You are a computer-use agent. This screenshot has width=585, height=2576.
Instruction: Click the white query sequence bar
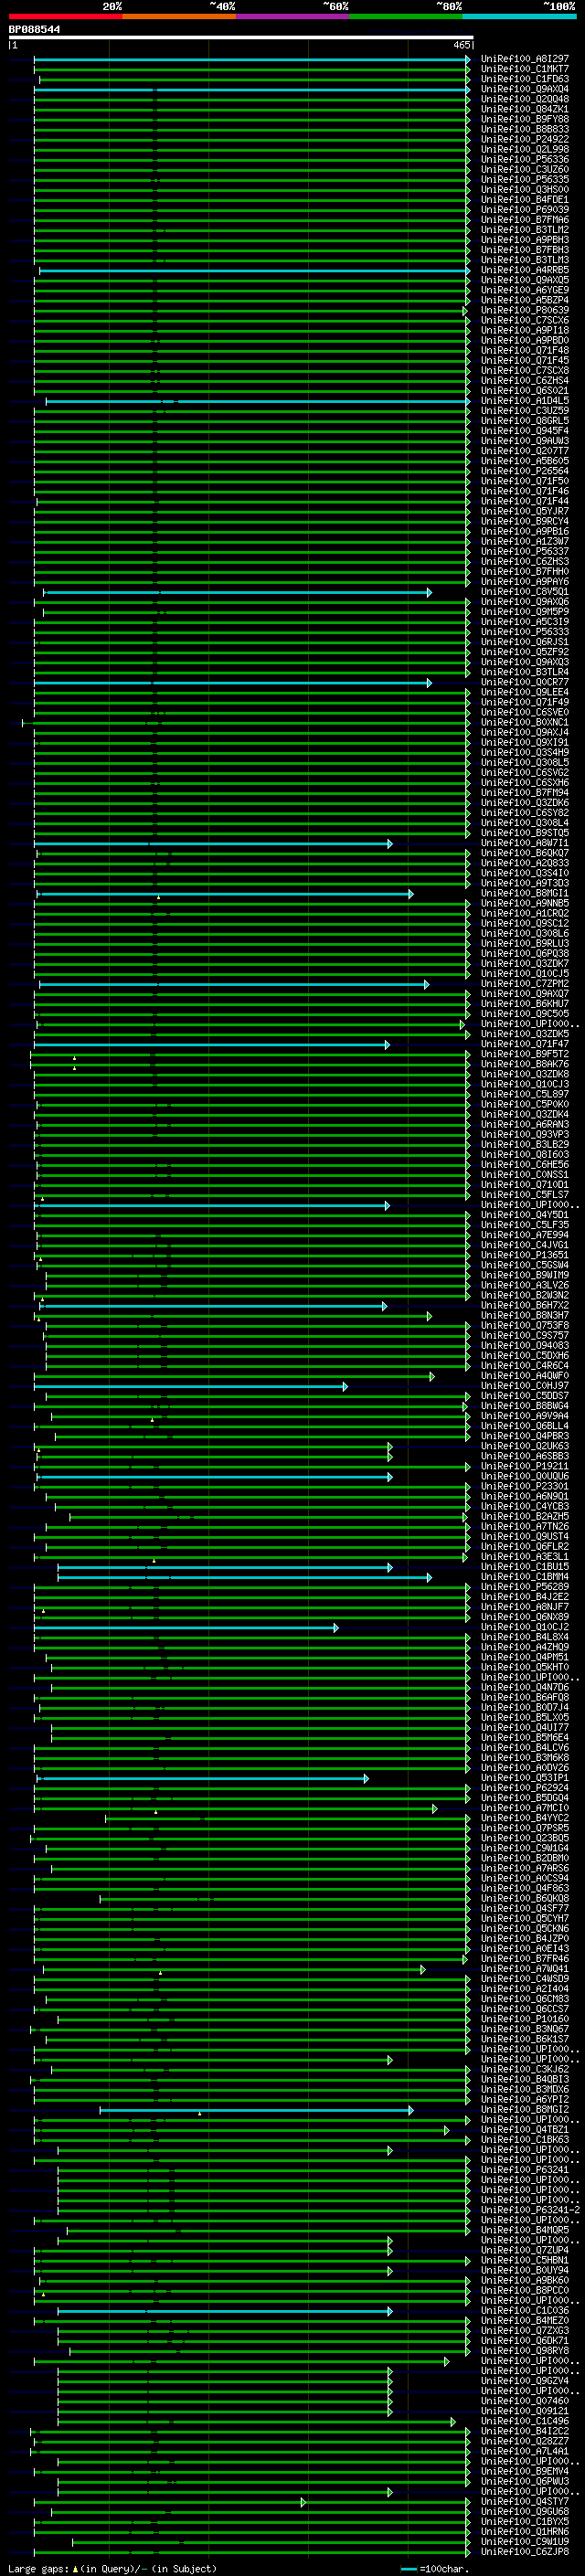(x=240, y=38)
